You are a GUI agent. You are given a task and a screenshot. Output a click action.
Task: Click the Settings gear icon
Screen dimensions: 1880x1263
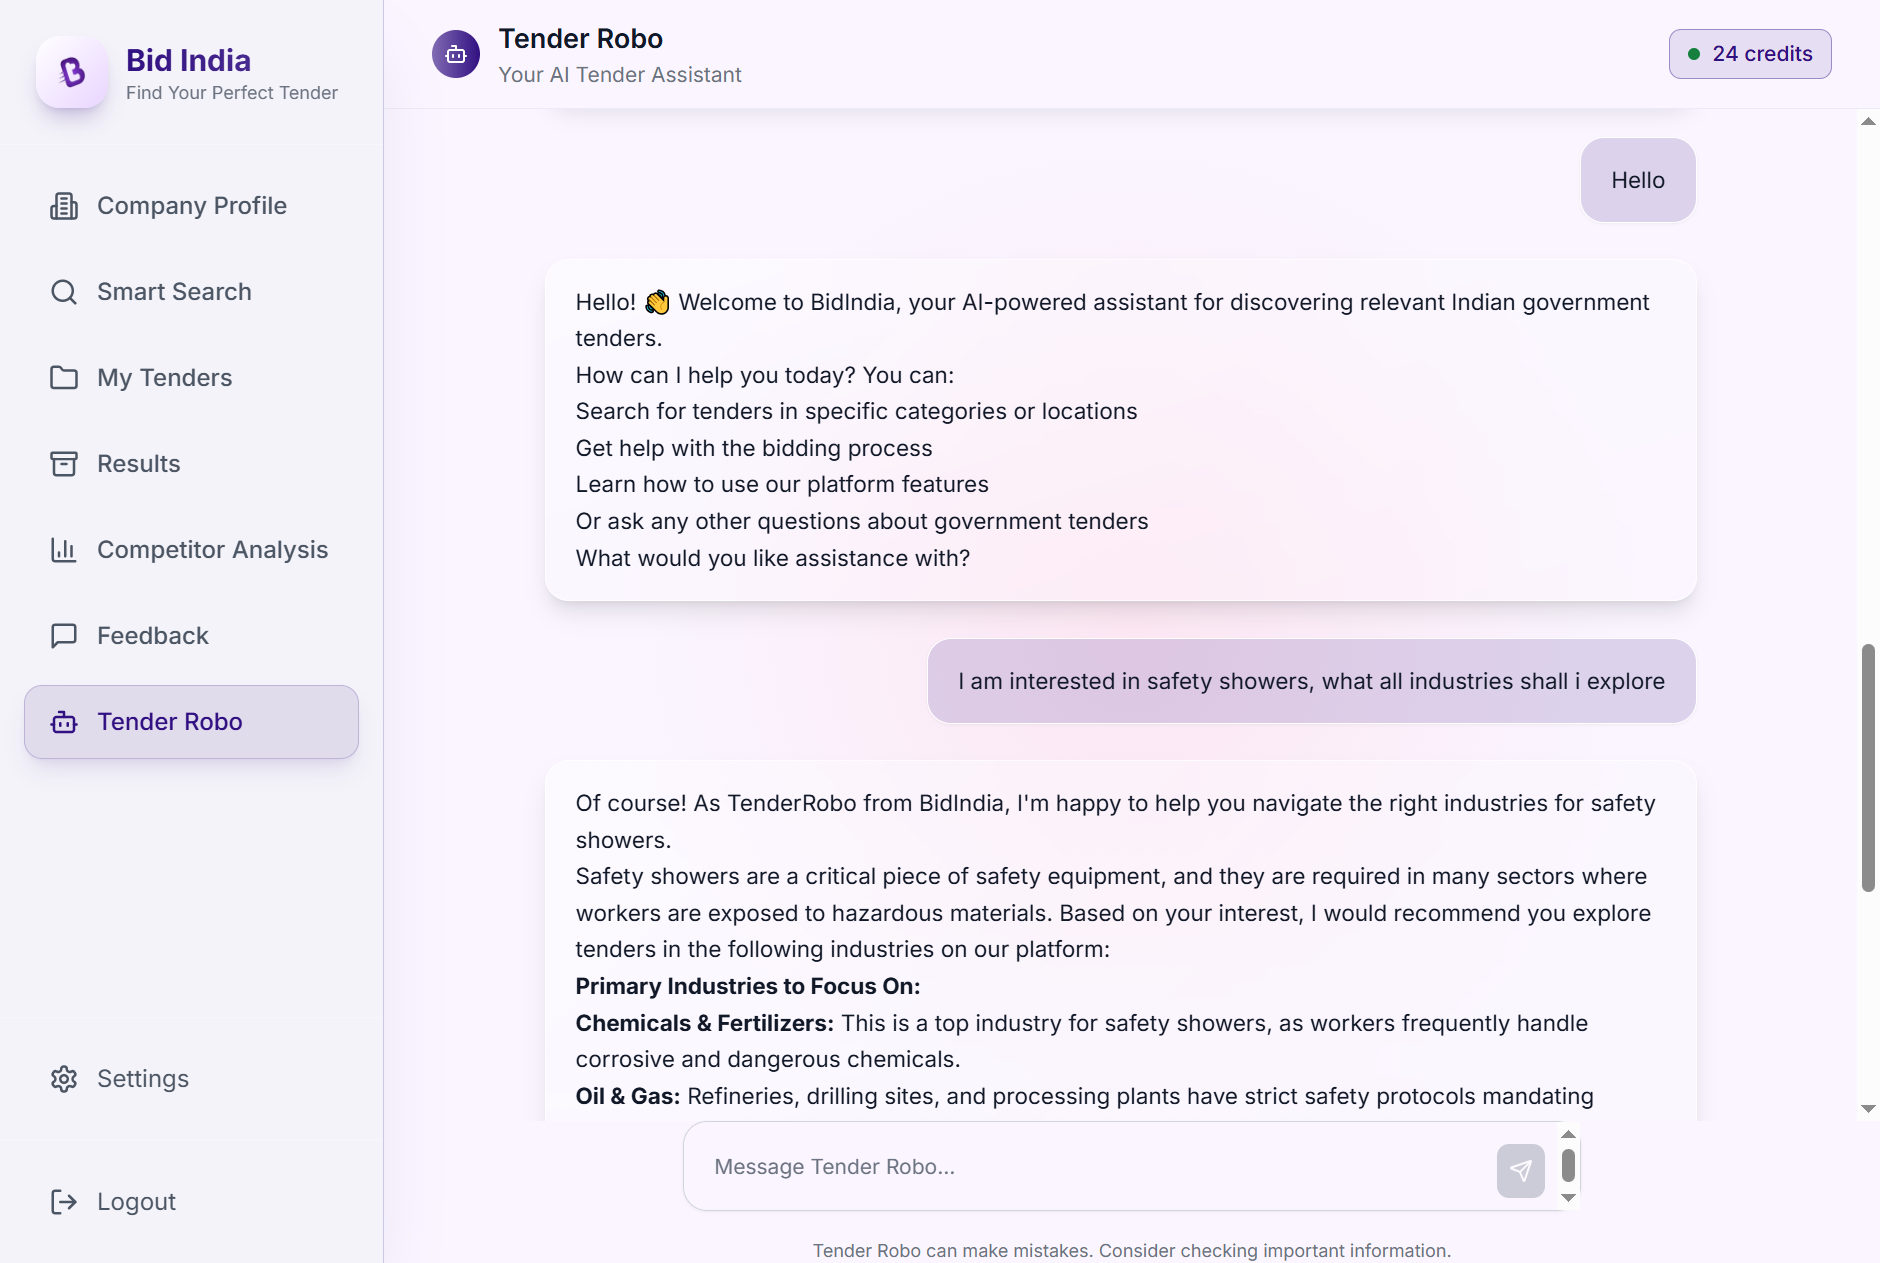tap(64, 1079)
